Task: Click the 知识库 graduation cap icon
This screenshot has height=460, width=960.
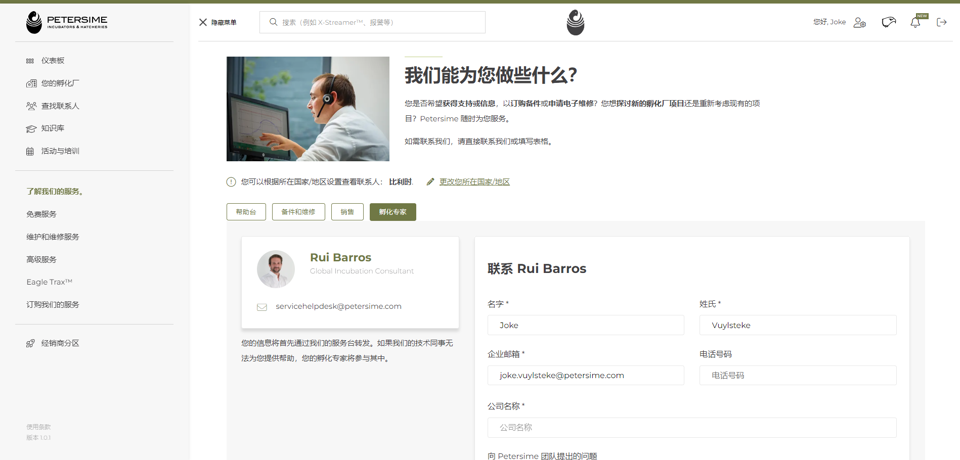Action: tap(31, 129)
